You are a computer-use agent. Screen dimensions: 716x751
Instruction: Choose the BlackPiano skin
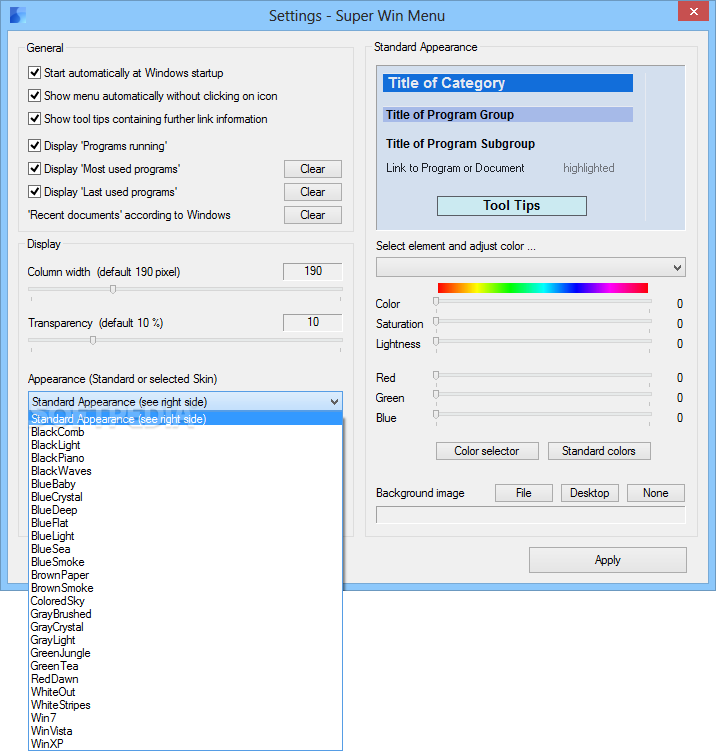point(186,458)
